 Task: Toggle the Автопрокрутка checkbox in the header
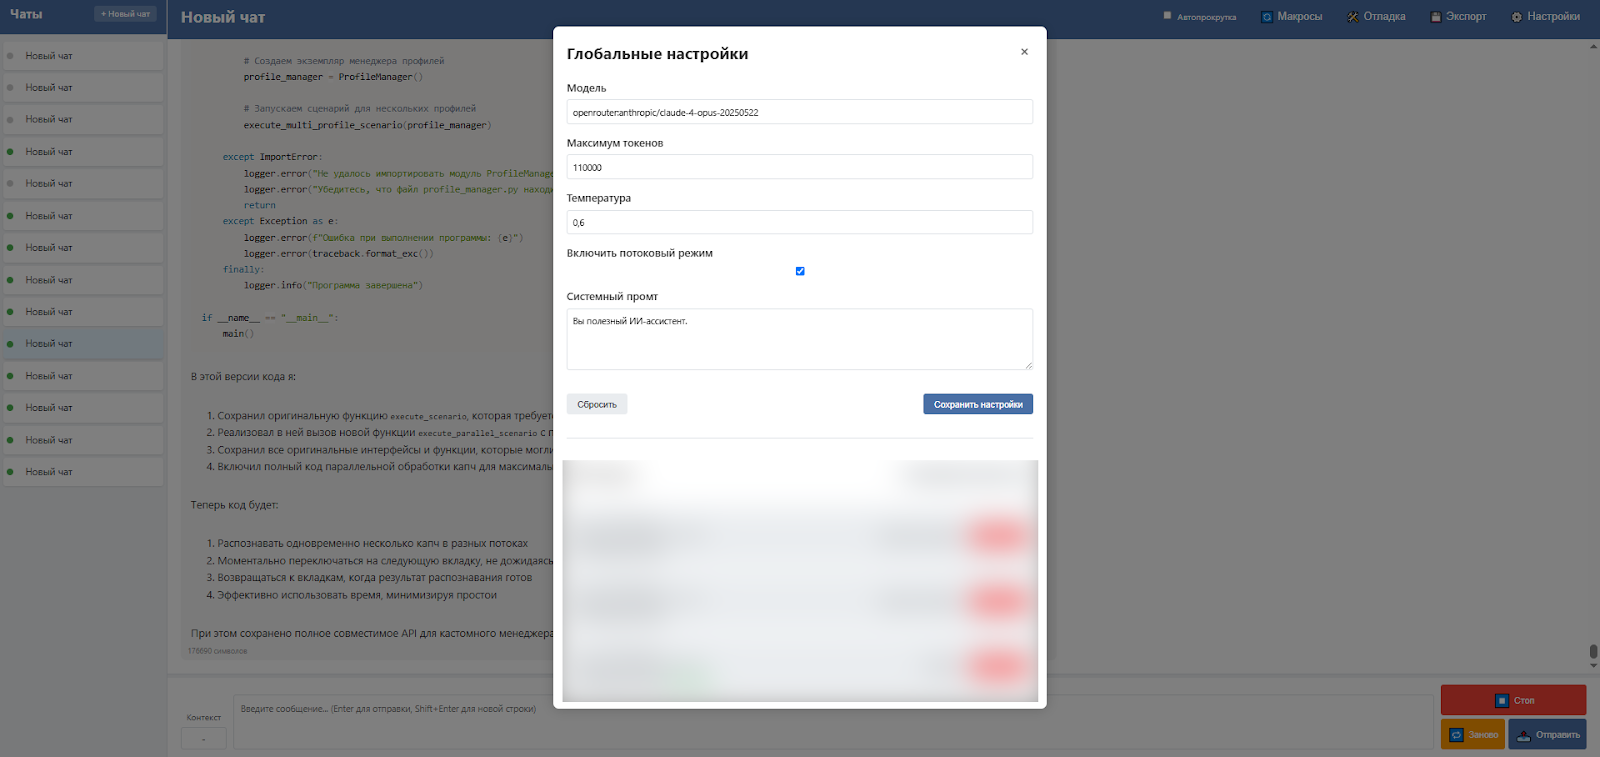pos(1167,15)
